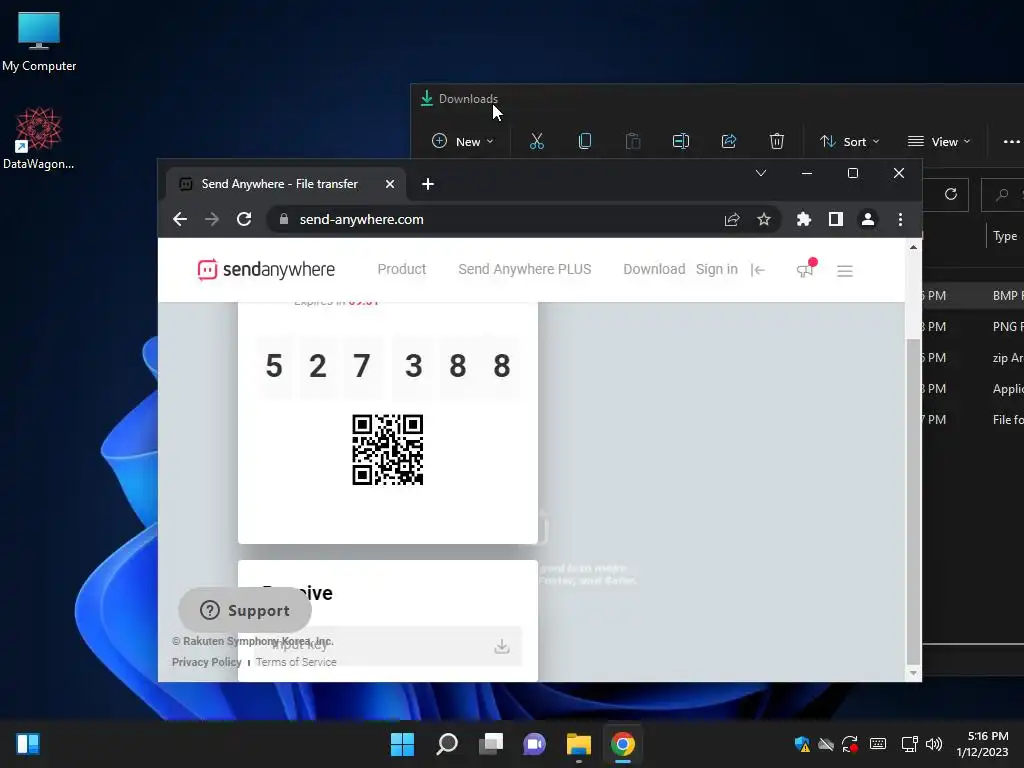The width and height of the screenshot is (1024, 768).
Task: Click the touch keyboard tray icon
Action: coord(878,744)
